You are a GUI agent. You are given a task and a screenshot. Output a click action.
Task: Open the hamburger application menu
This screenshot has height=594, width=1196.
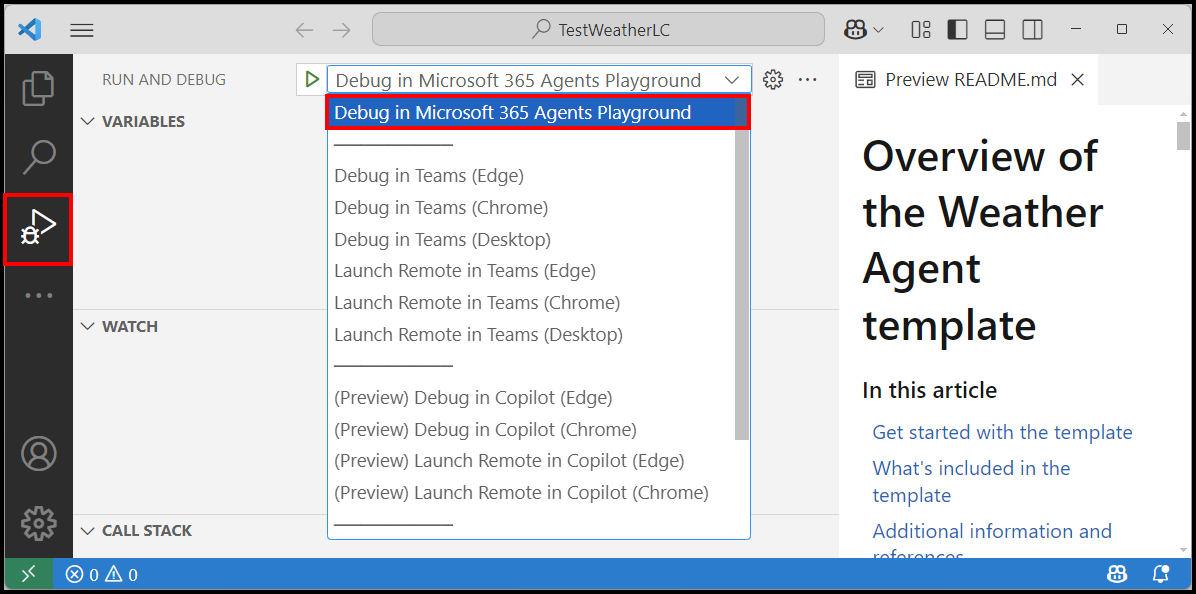(x=81, y=29)
